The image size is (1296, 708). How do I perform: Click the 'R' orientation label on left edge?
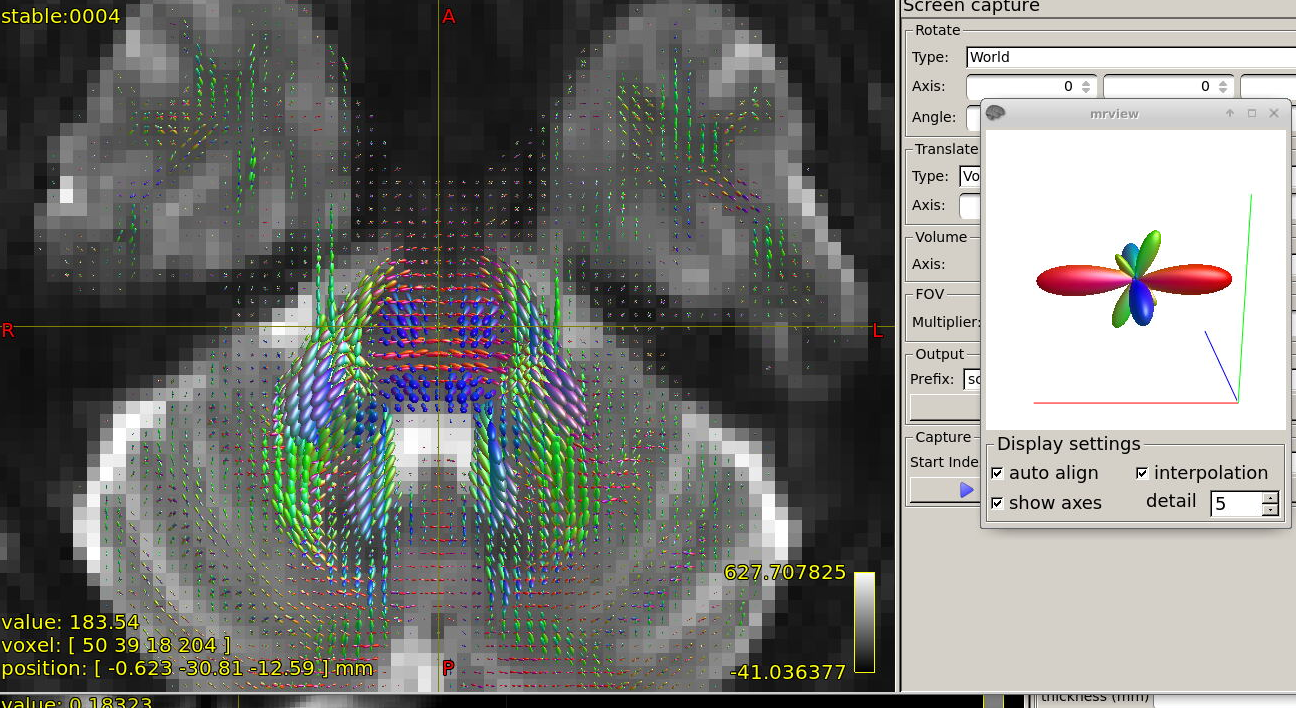coord(8,331)
